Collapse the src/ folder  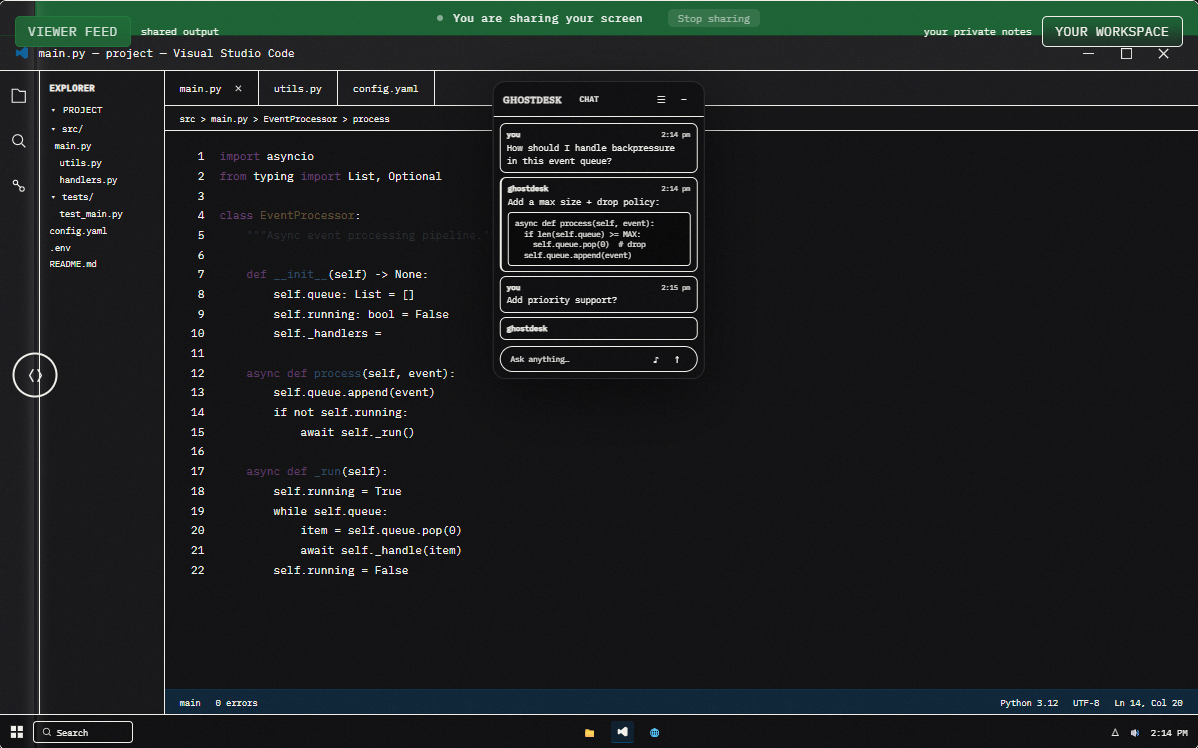[54, 129]
